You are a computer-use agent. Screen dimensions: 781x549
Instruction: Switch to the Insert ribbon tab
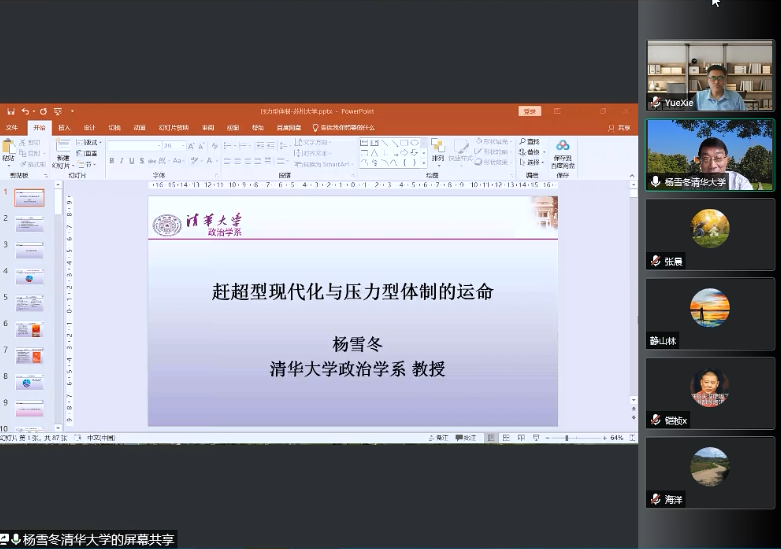pyautogui.click(x=64, y=128)
